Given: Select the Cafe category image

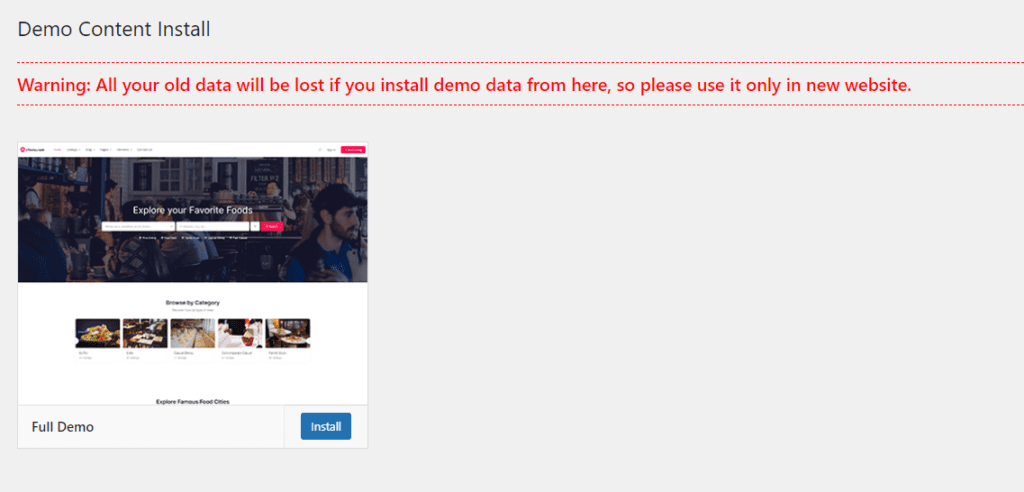Looking at the screenshot, I should [x=145, y=333].
